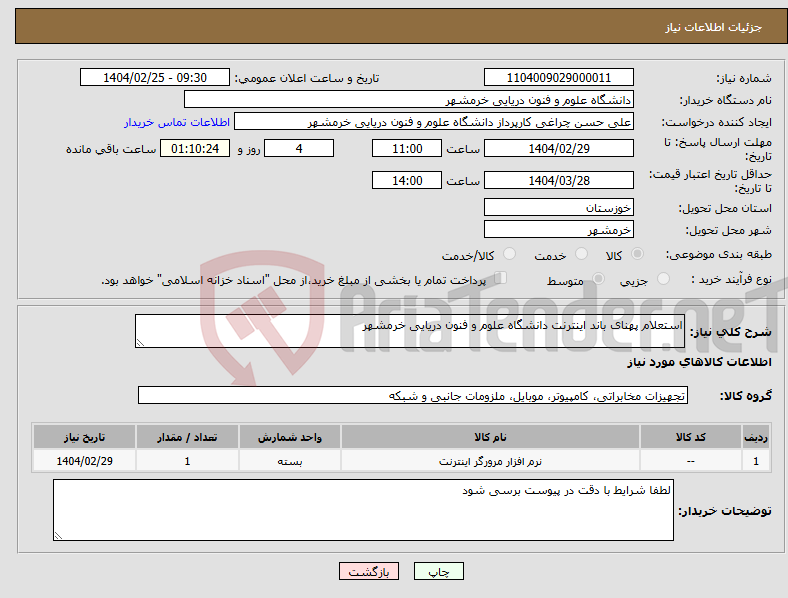The width and height of the screenshot is (788, 598).
Task: Click the remaining time field 01:10:24
Action: point(195,149)
